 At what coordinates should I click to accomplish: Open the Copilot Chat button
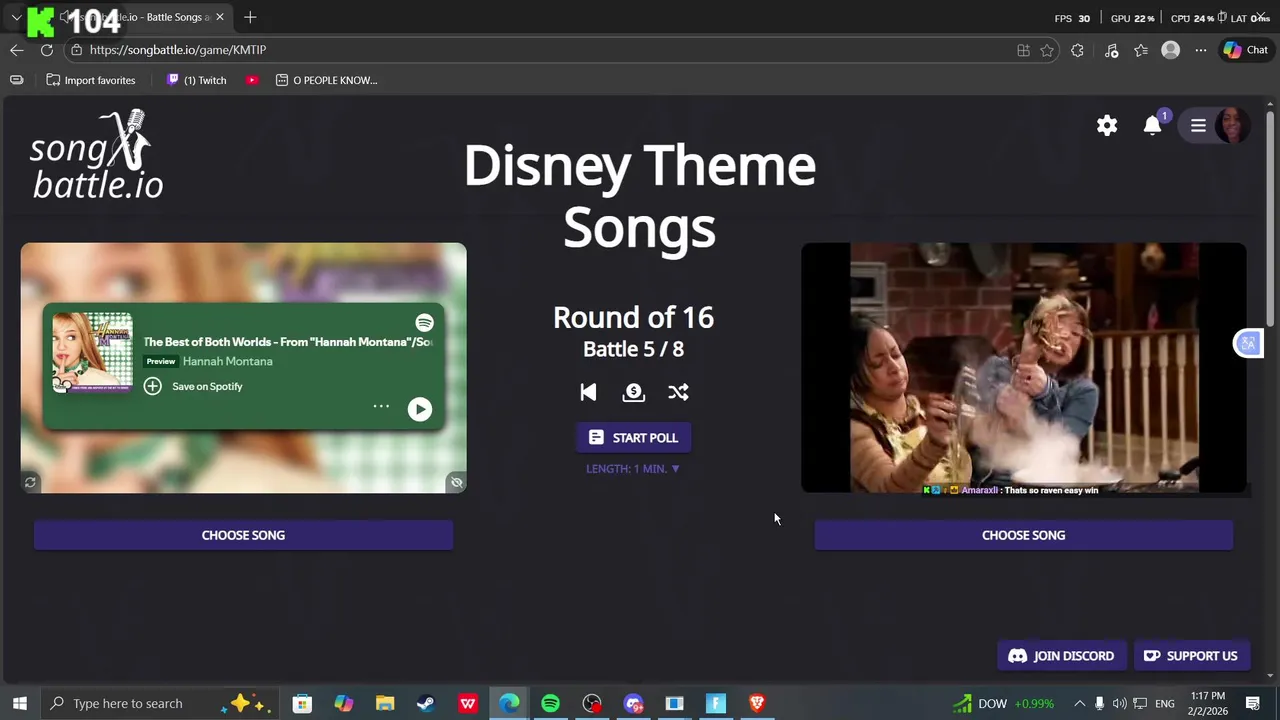pyautogui.click(x=1245, y=50)
